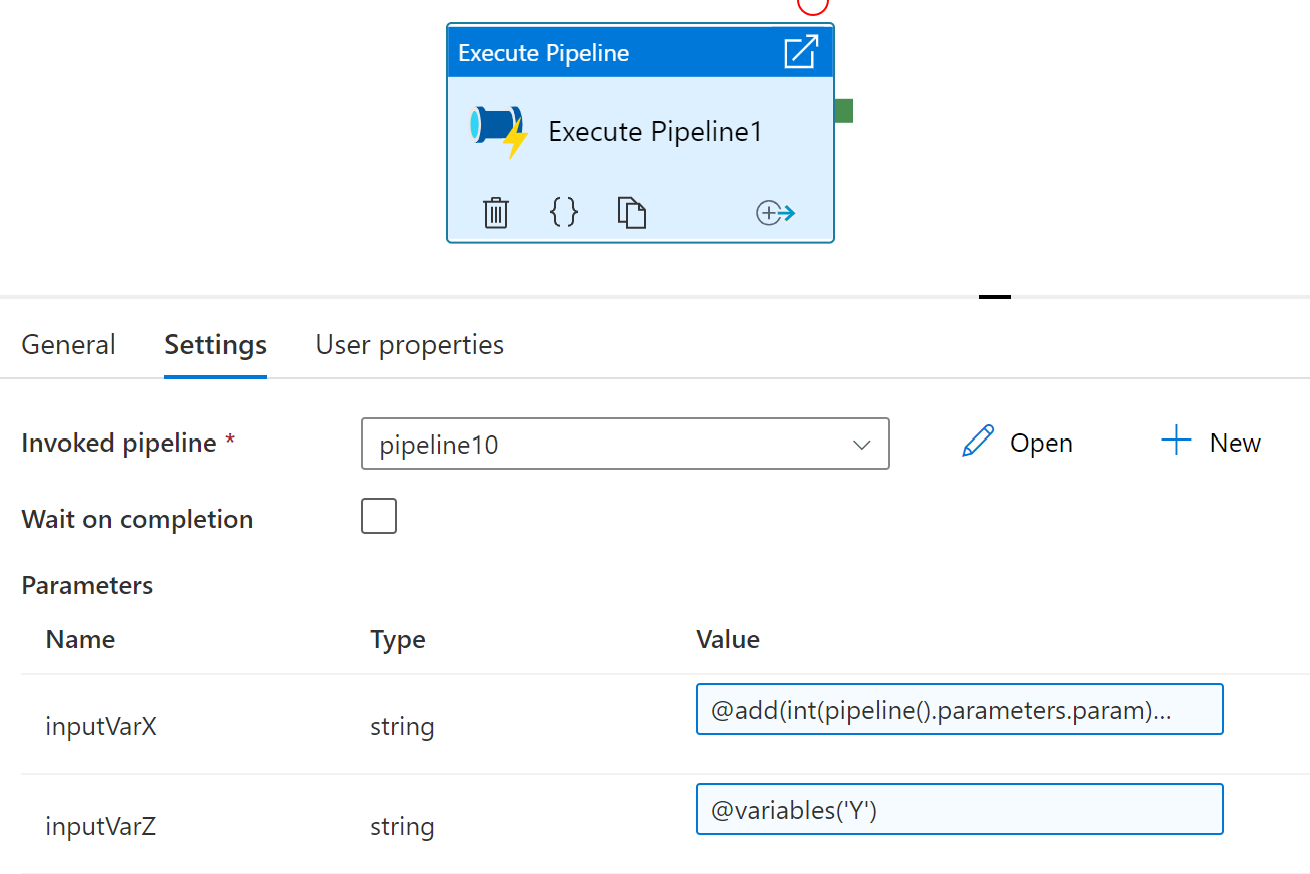
Task: Click the Open pipeline button
Action: (x=1040, y=443)
